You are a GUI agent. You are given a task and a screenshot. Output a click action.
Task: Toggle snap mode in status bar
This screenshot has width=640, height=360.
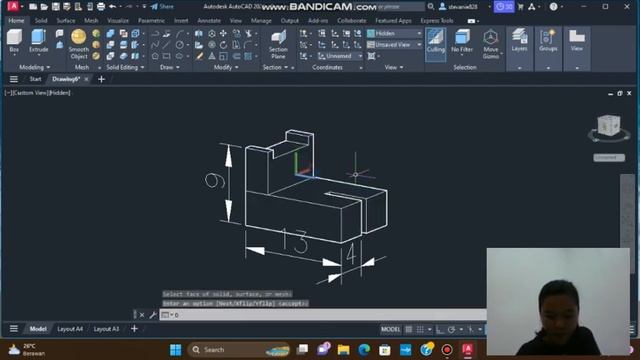click(420, 329)
